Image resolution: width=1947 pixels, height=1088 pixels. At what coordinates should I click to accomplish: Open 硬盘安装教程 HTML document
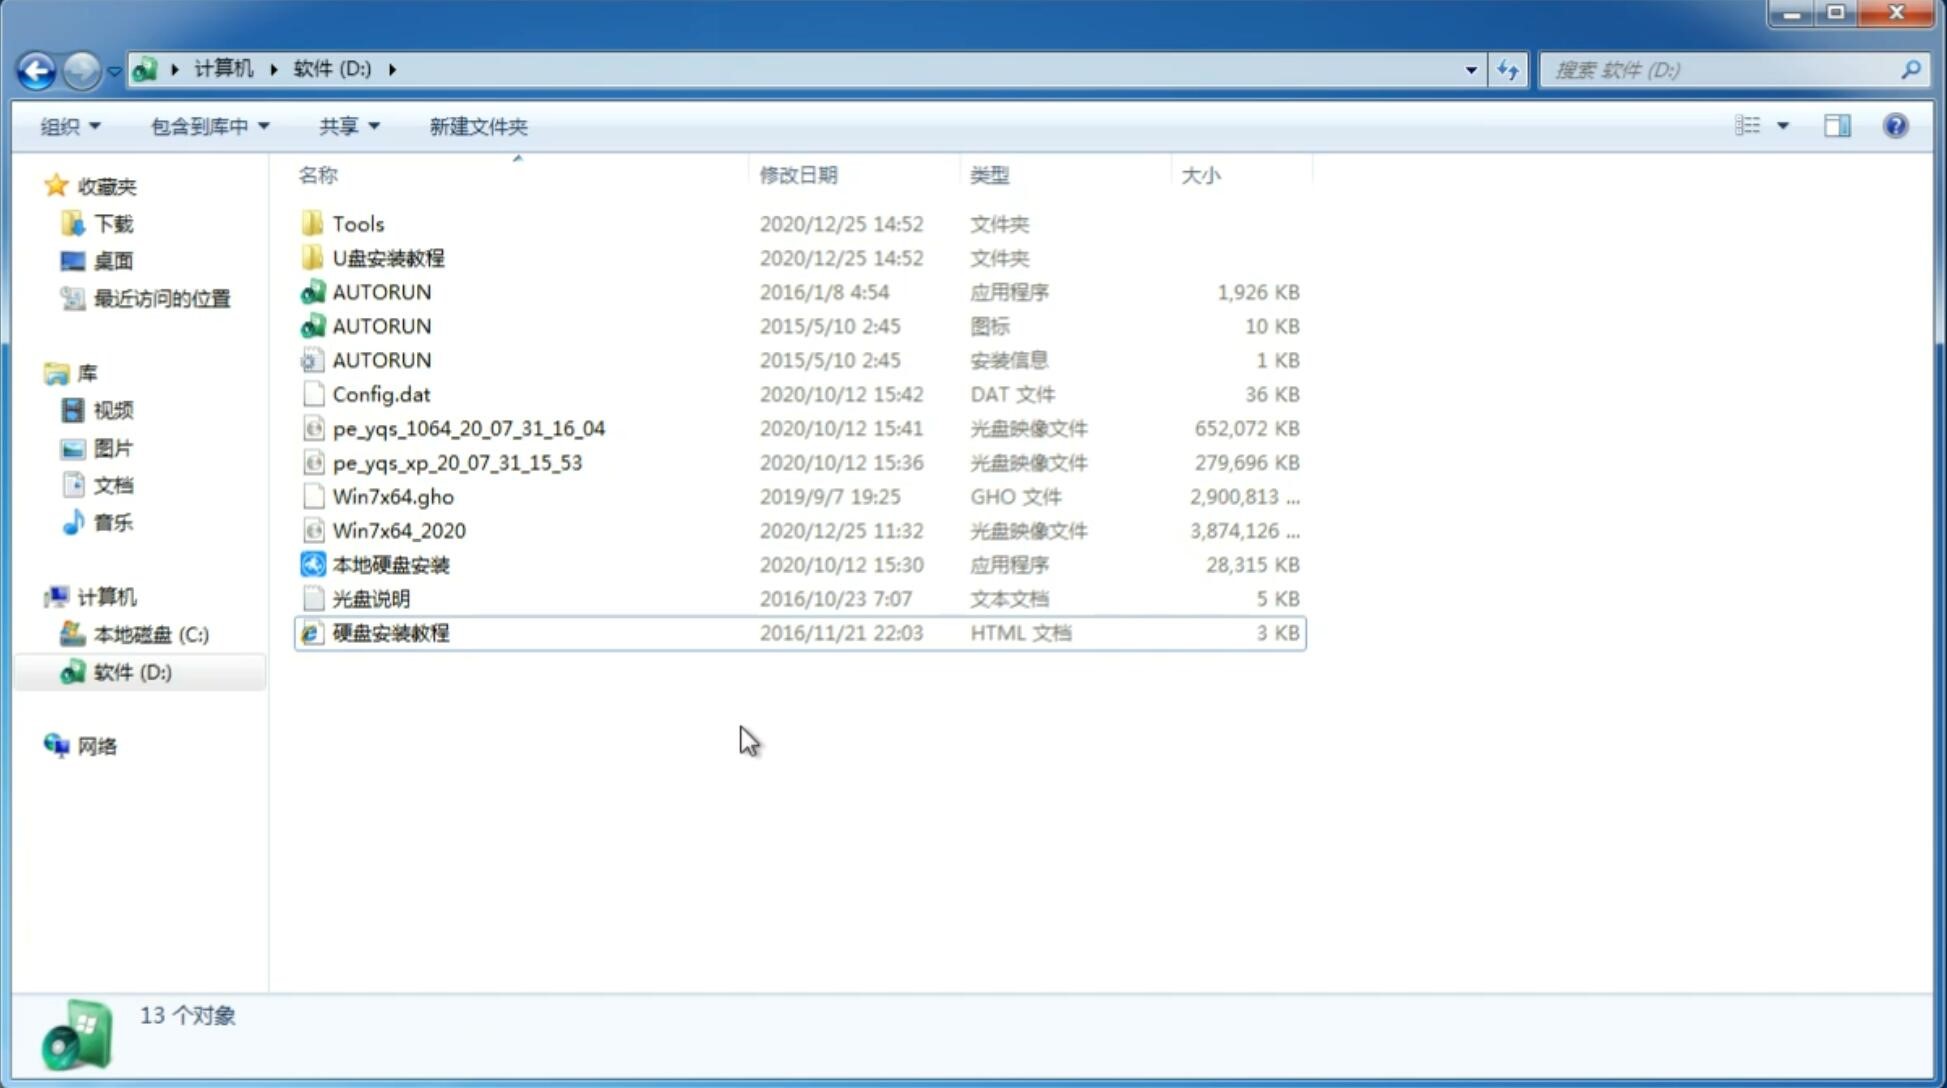[x=390, y=632]
